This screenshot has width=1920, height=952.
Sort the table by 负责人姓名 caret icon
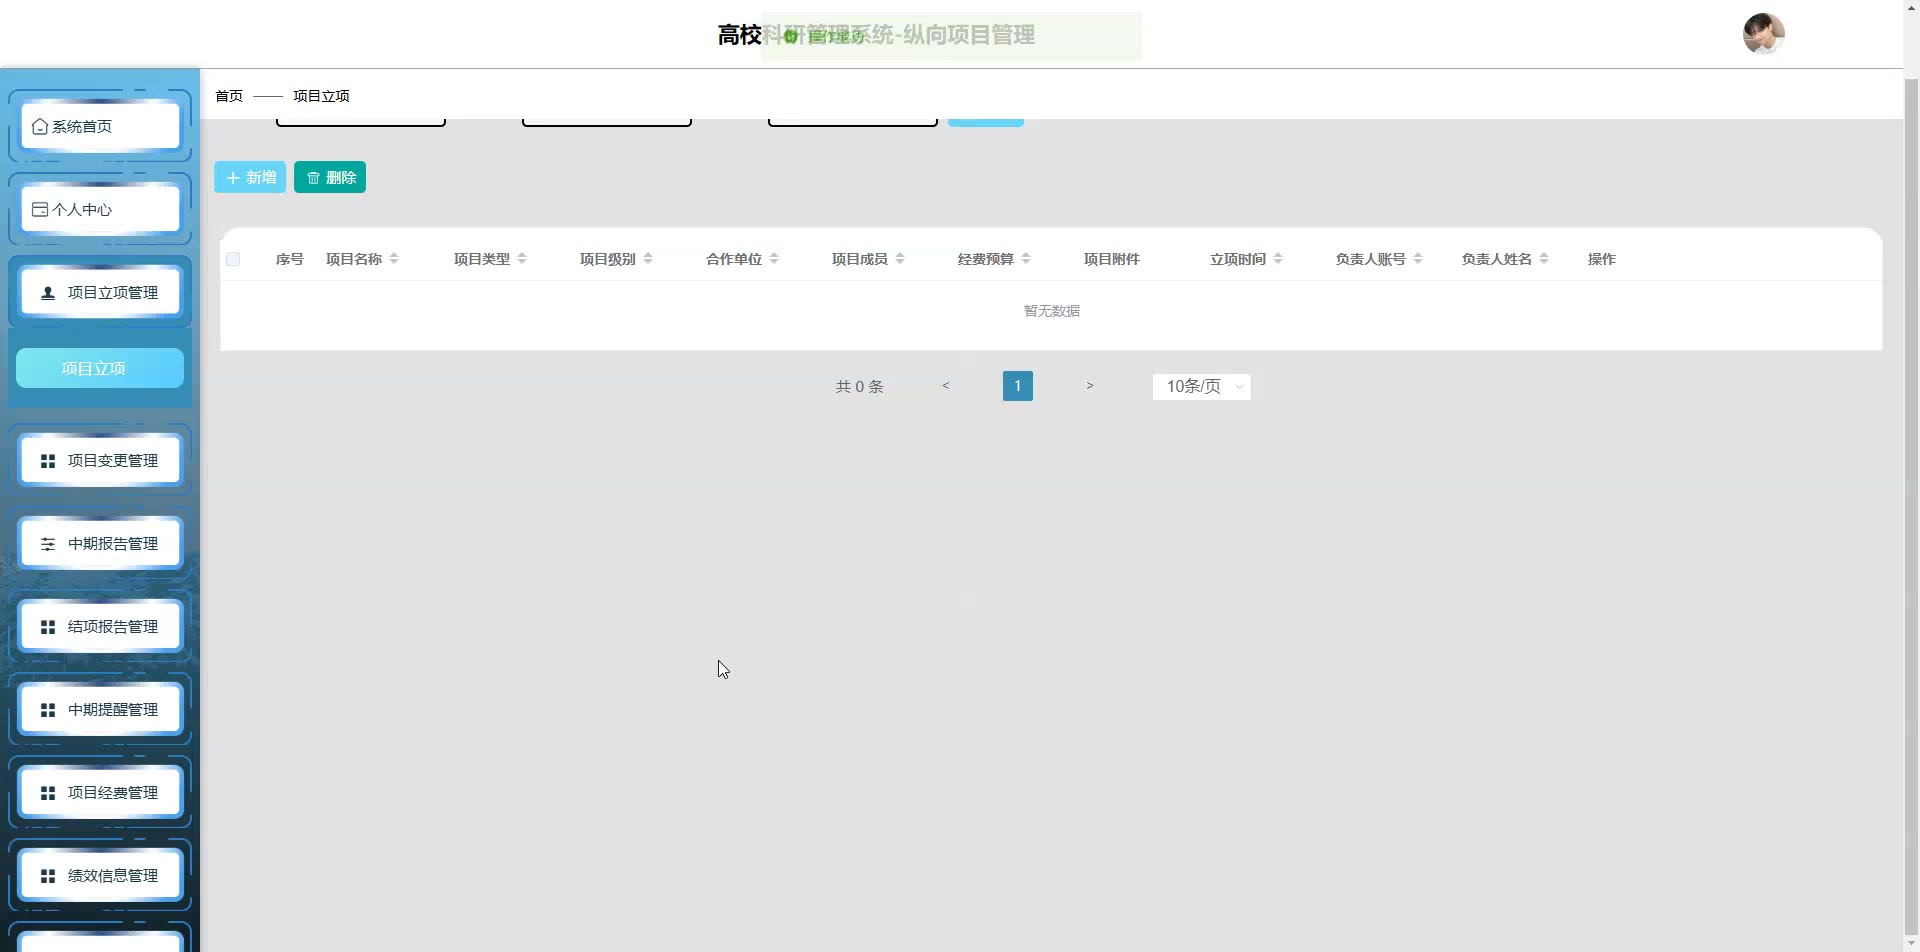click(x=1544, y=259)
